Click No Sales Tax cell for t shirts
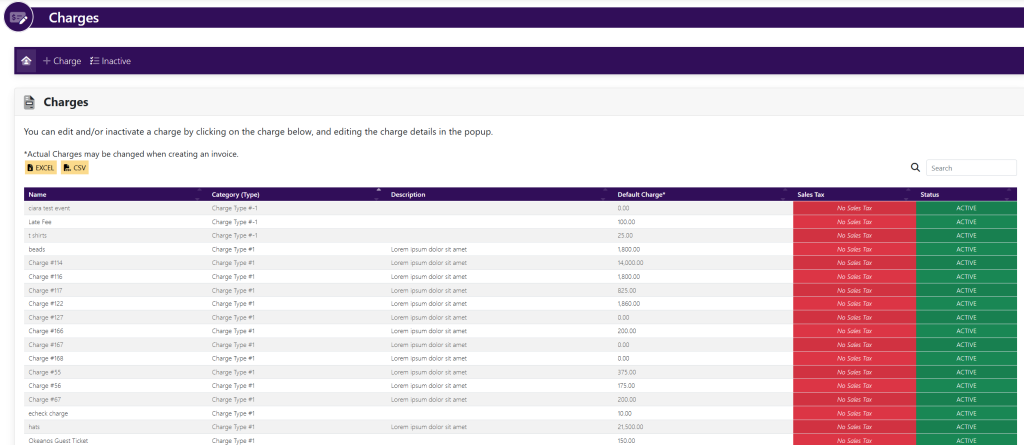 click(x=854, y=235)
